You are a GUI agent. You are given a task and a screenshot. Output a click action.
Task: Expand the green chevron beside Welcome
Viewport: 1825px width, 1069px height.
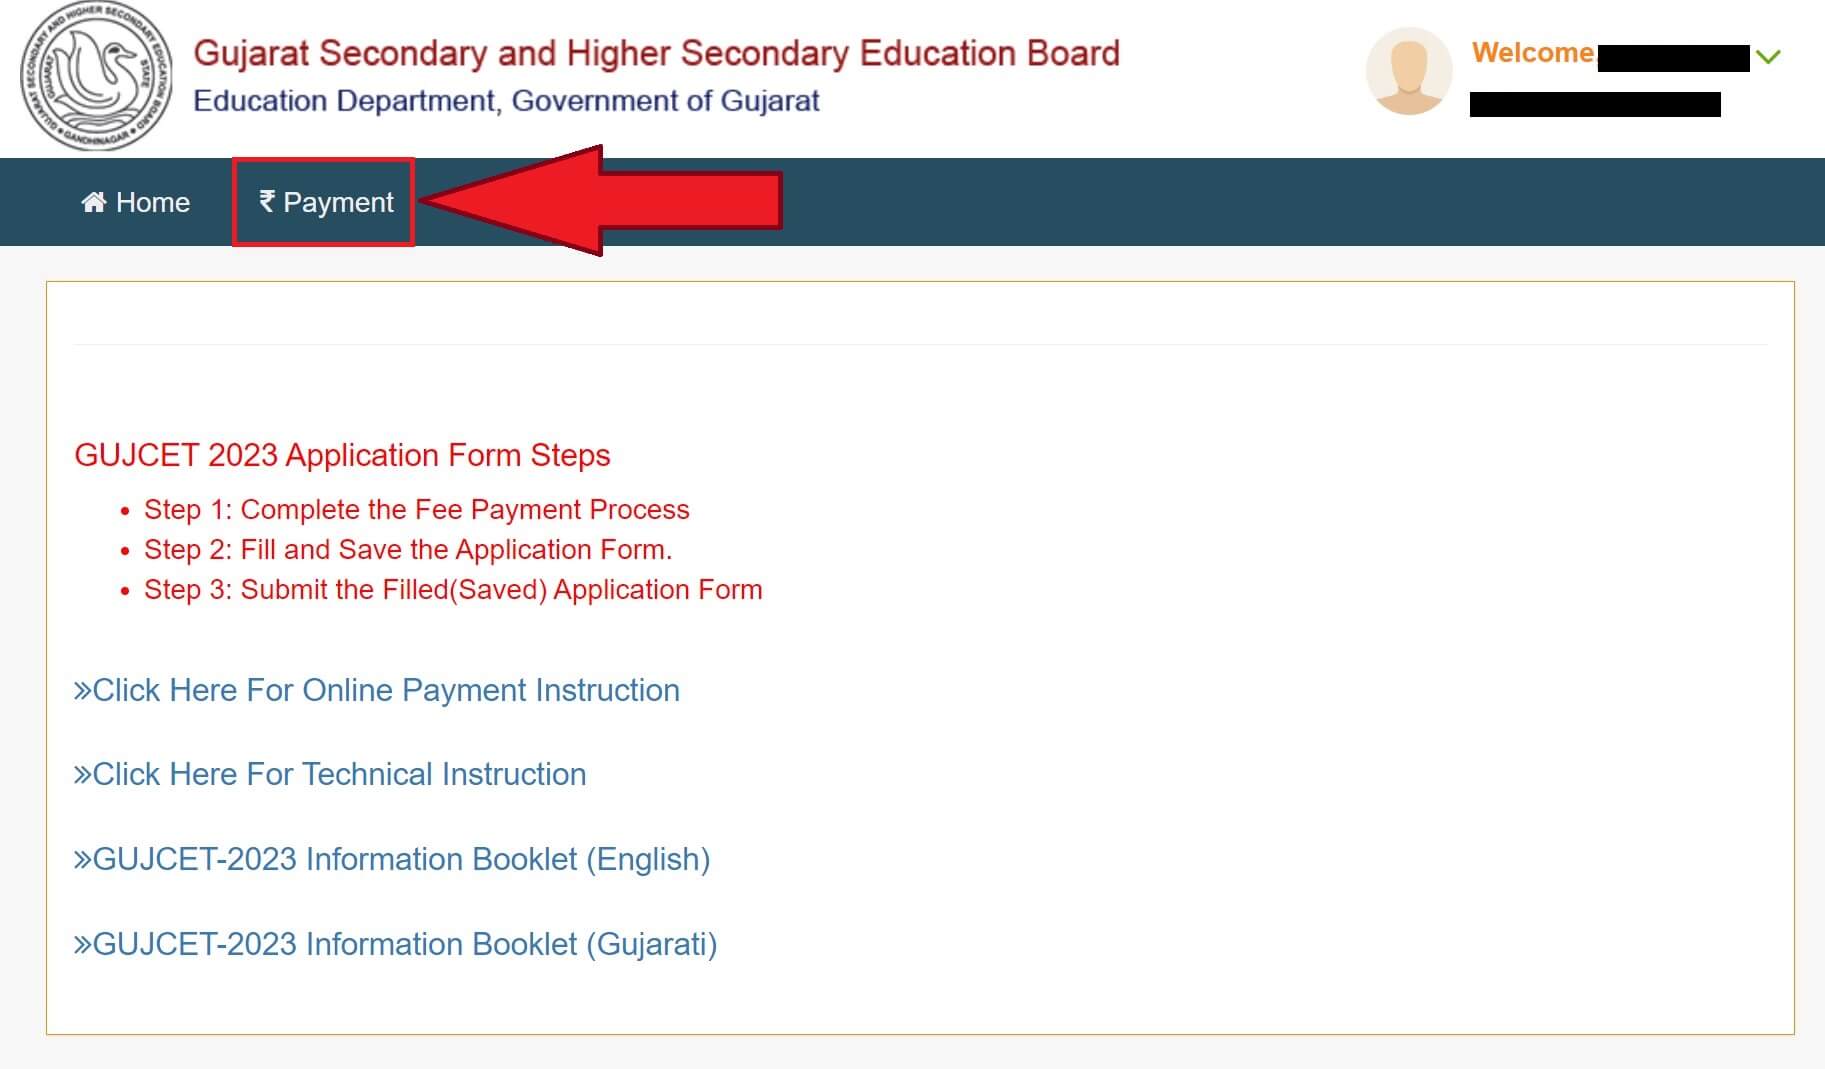1768,57
